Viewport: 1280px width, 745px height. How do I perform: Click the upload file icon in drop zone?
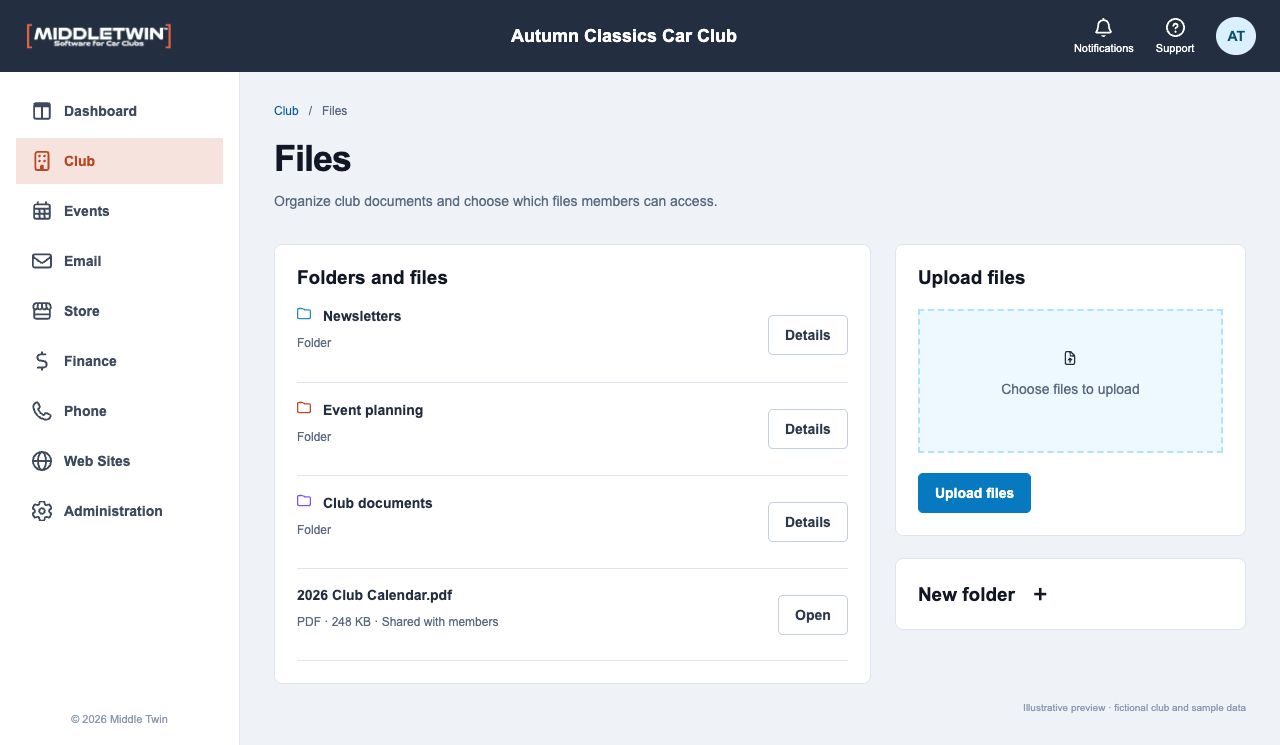coord(1070,358)
